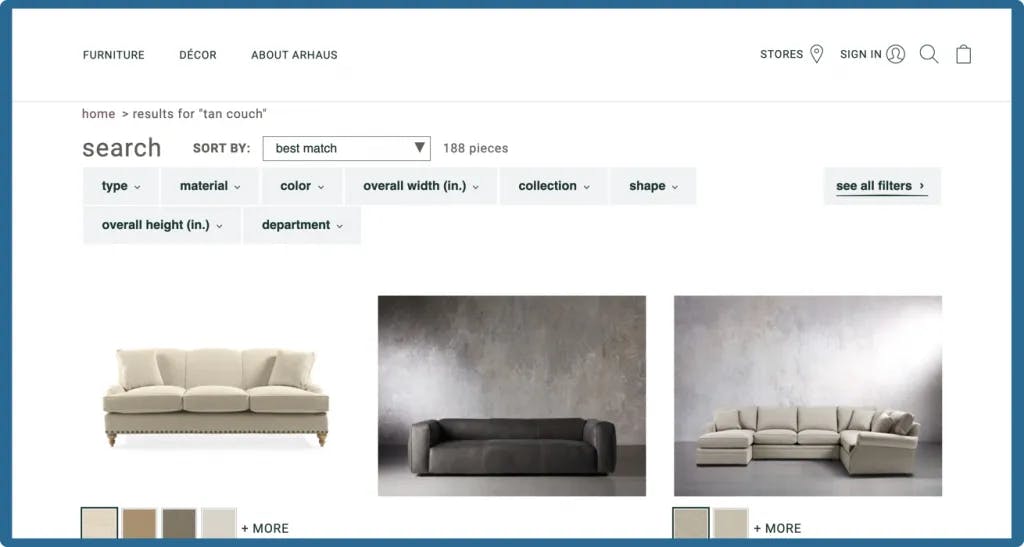Select the brown tan swatch under first sofa
The image size is (1024, 547).
(x=139, y=524)
